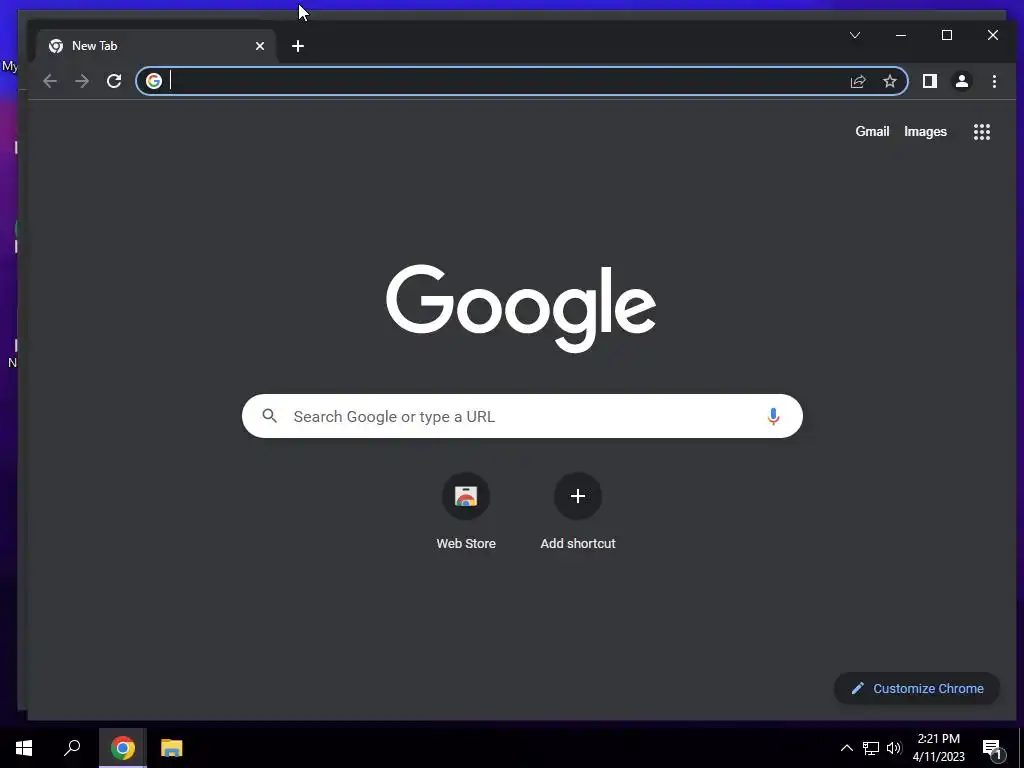This screenshot has width=1024, height=768.
Task: Open the Web Store shortcut icon
Action: [466, 496]
